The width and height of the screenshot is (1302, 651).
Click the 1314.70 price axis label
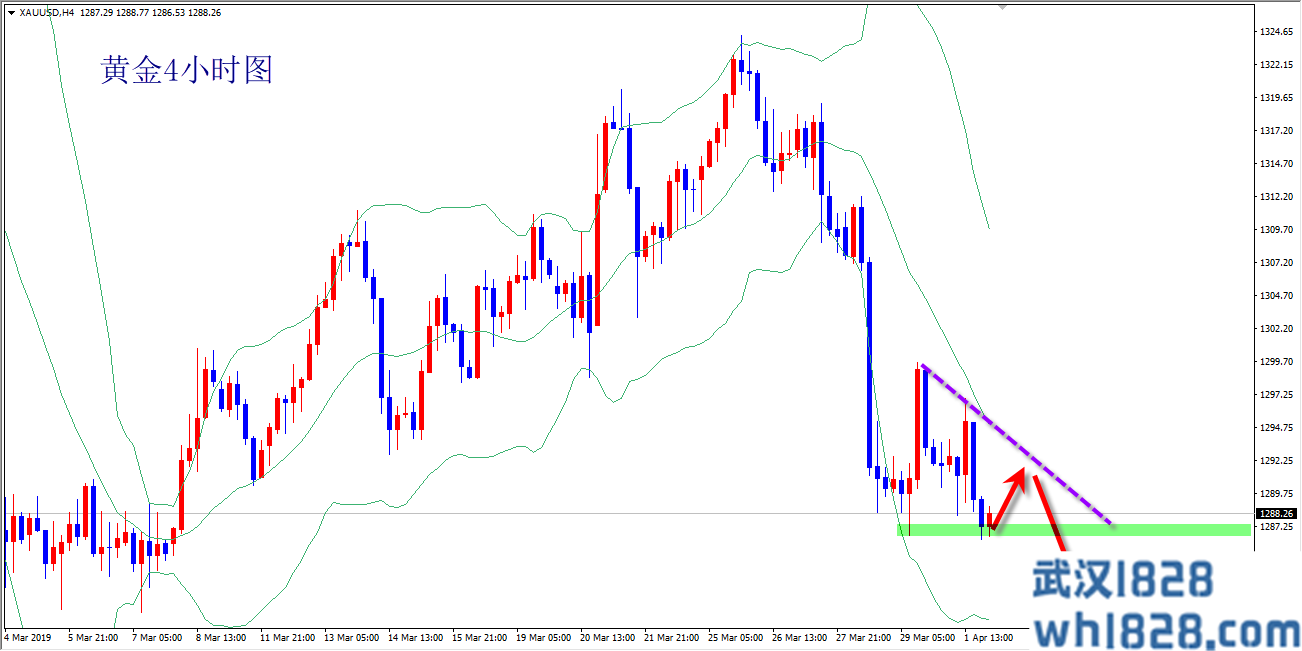click(1276, 164)
